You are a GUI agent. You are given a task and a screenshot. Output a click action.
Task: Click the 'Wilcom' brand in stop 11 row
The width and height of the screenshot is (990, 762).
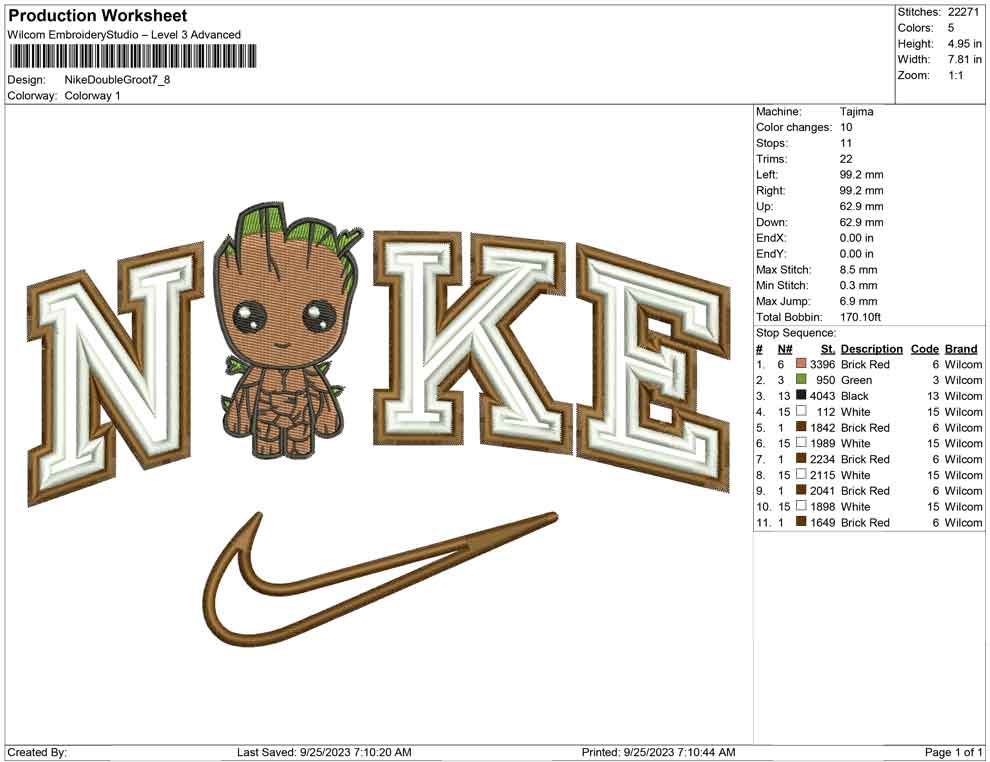pyautogui.click(x=963, y=521)
